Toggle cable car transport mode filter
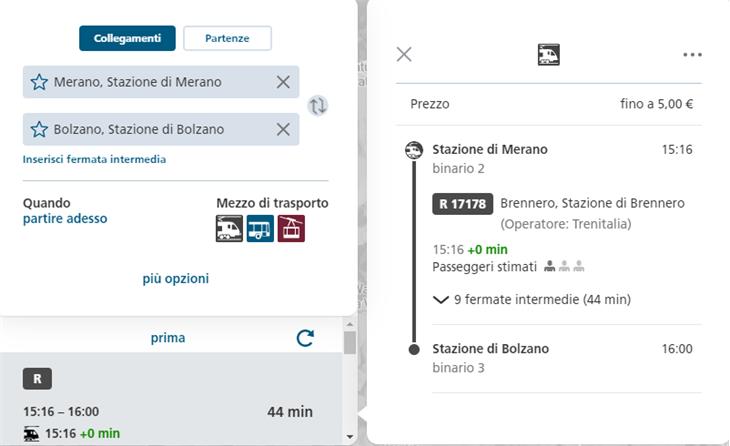The height and width of the screenshot is (446, 730). pyautogui.click(x=291, y=228)
